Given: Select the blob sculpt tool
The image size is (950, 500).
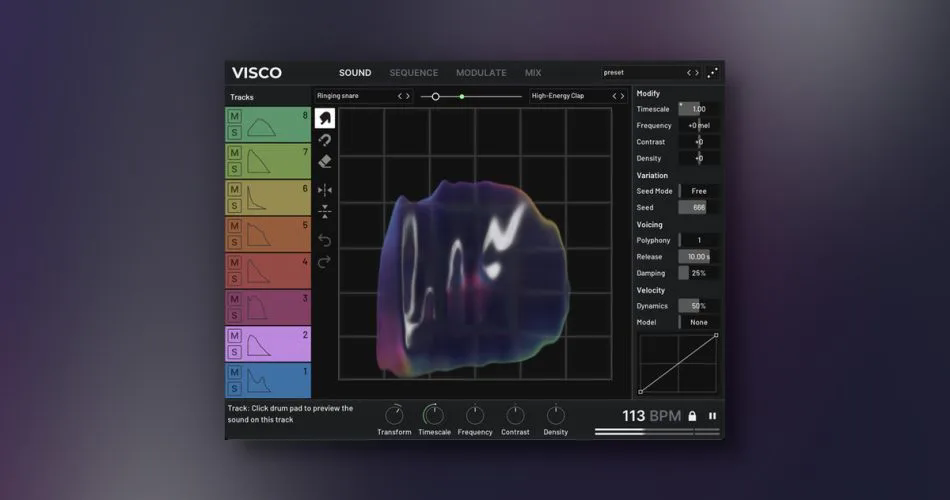Looking at the screenshot, I should [325, 118].
